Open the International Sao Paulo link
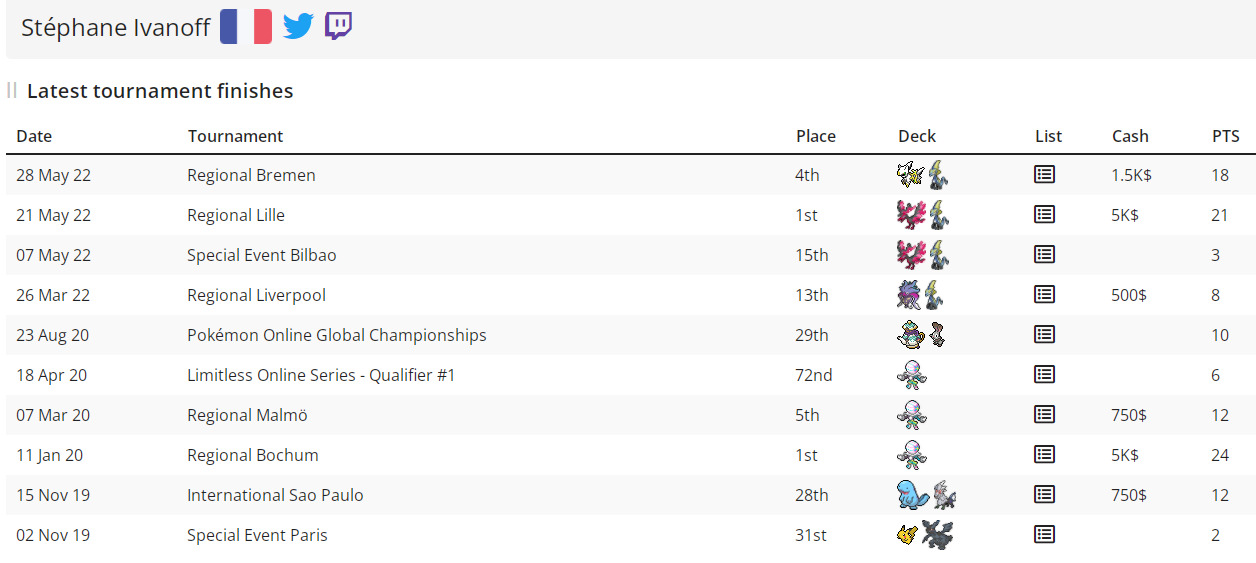The height and width of the screenshot is (563, 1256). [x=275, y=495]
